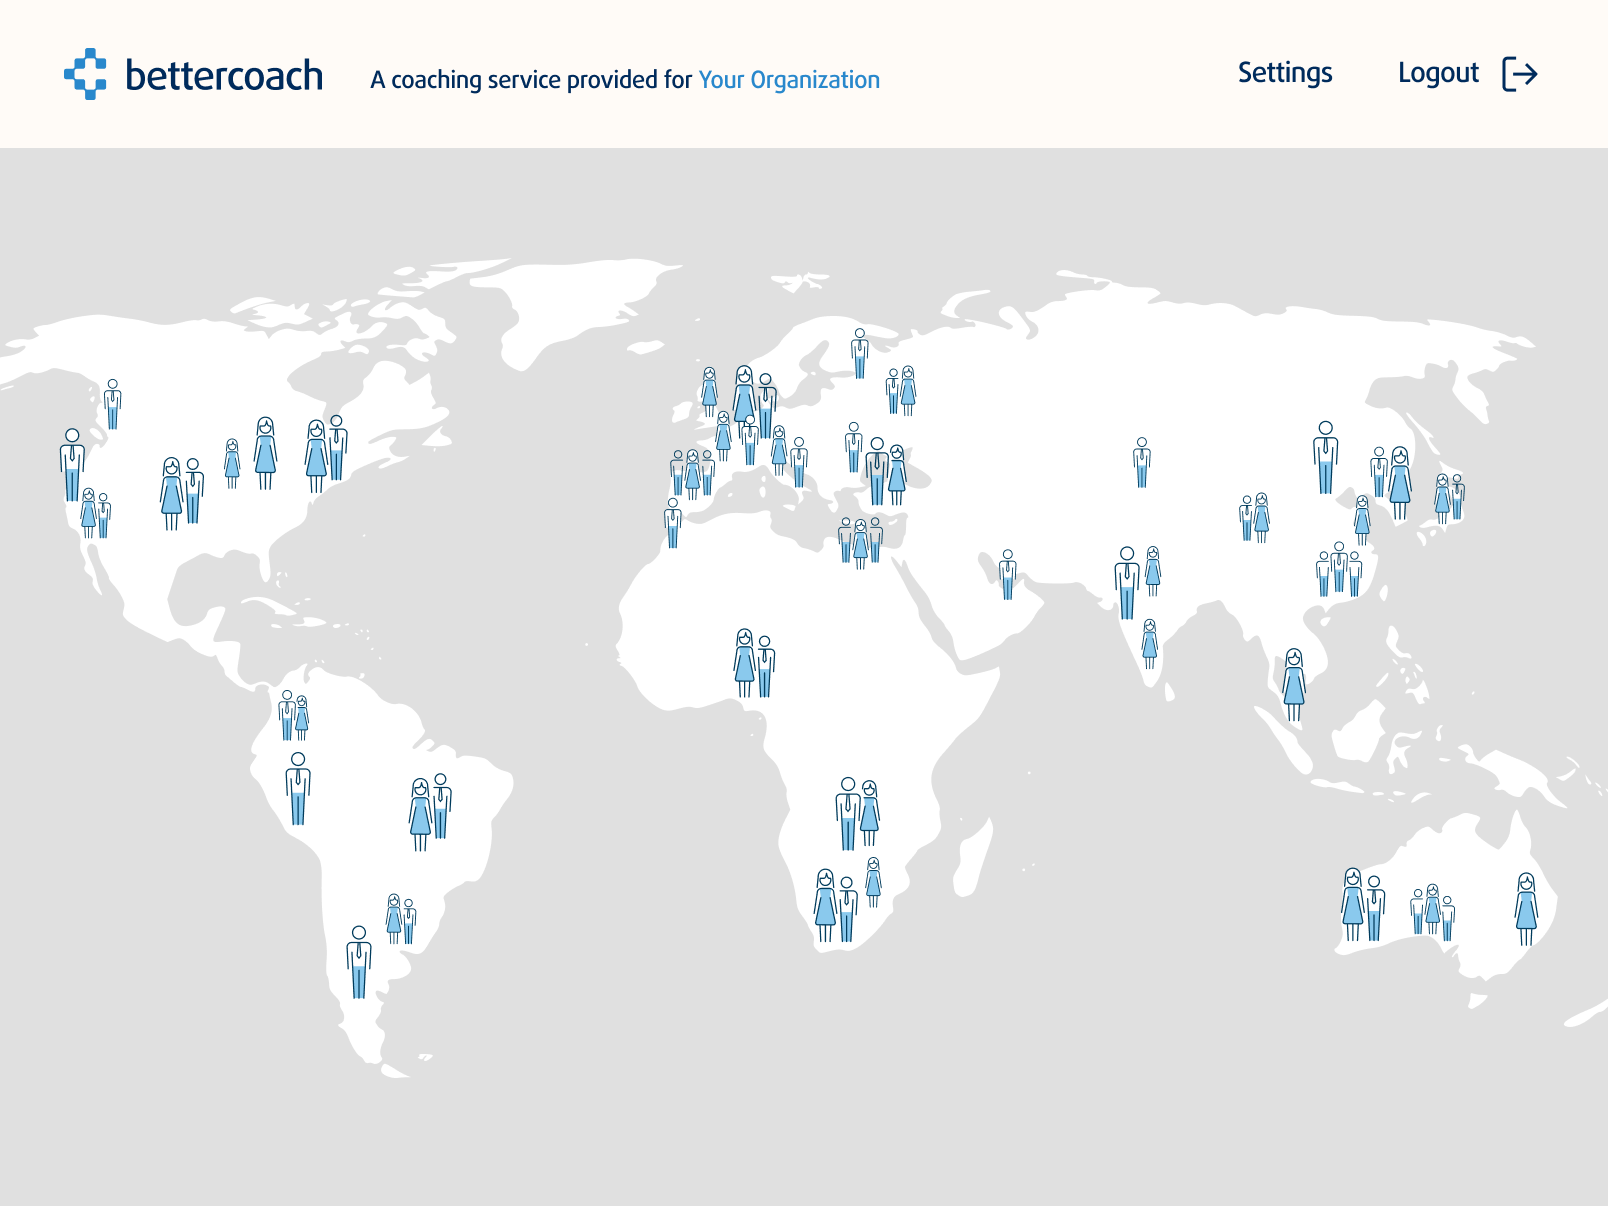Select the Logout text in header
The image size is (1608, 1206).
tap(1437, 73)
